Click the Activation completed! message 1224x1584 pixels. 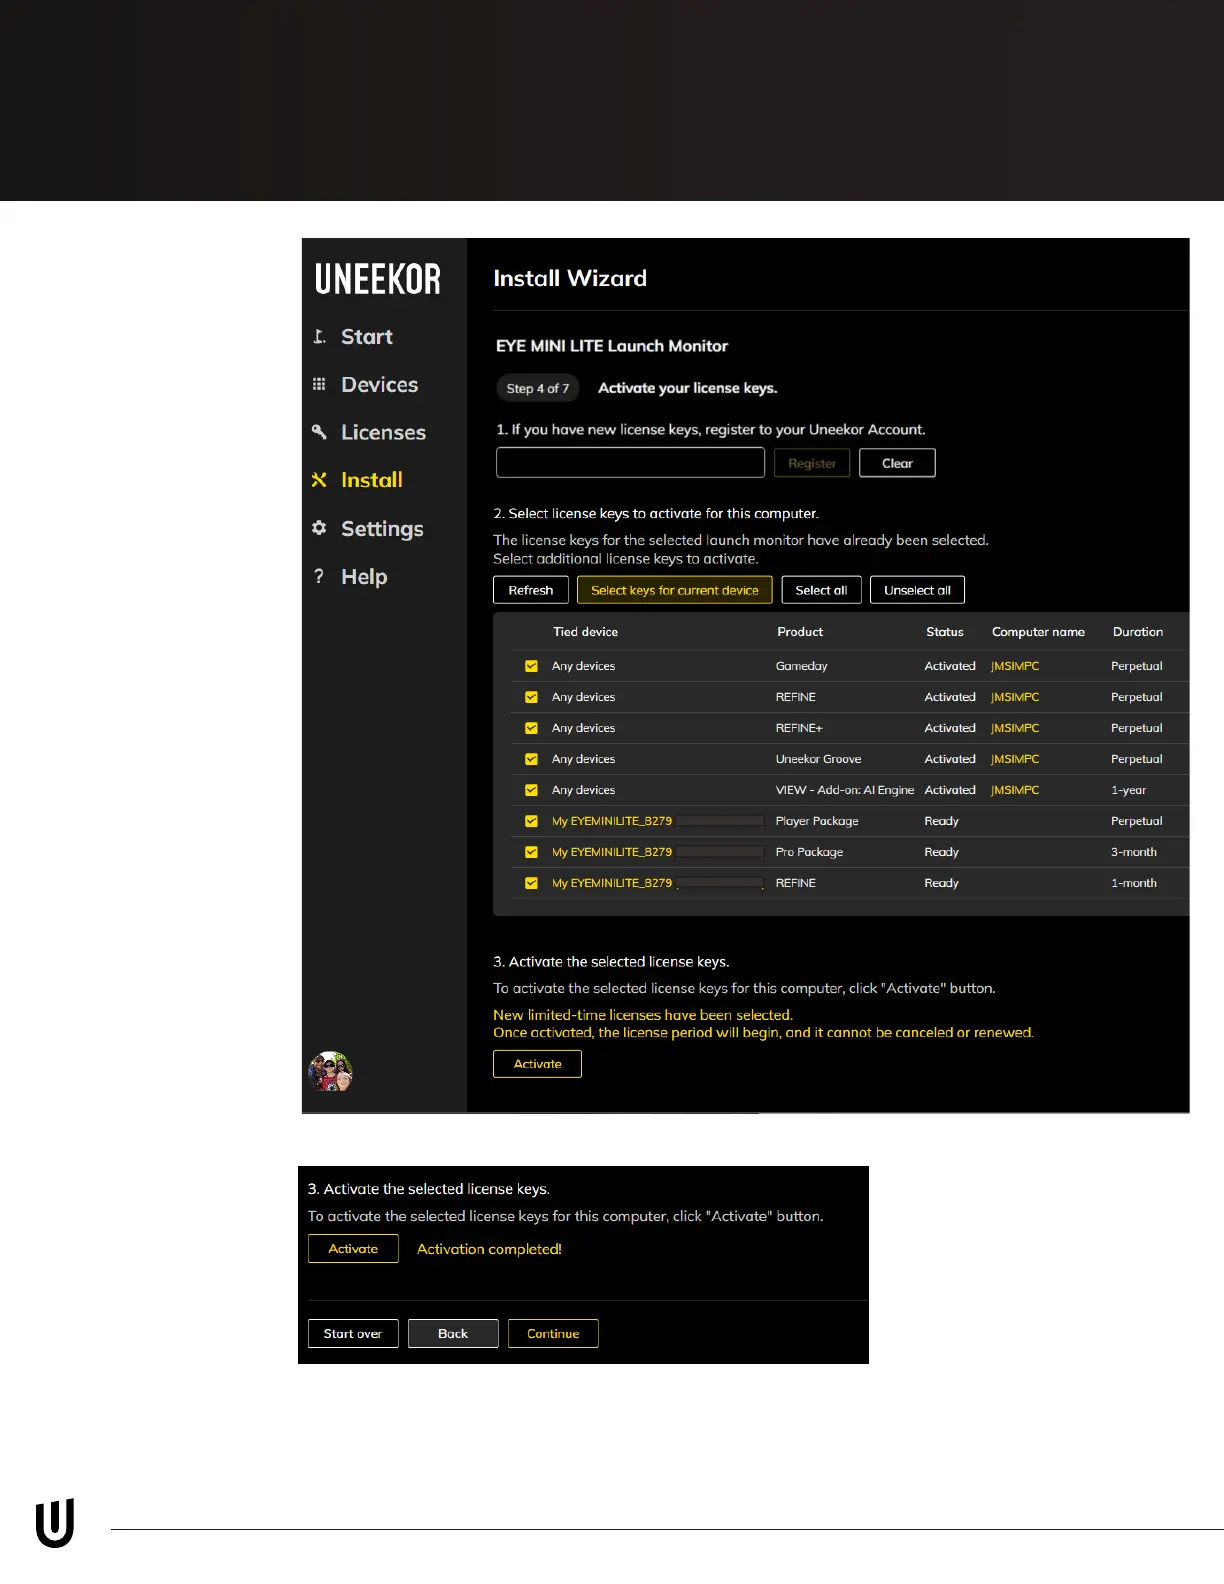point(489,1249)
